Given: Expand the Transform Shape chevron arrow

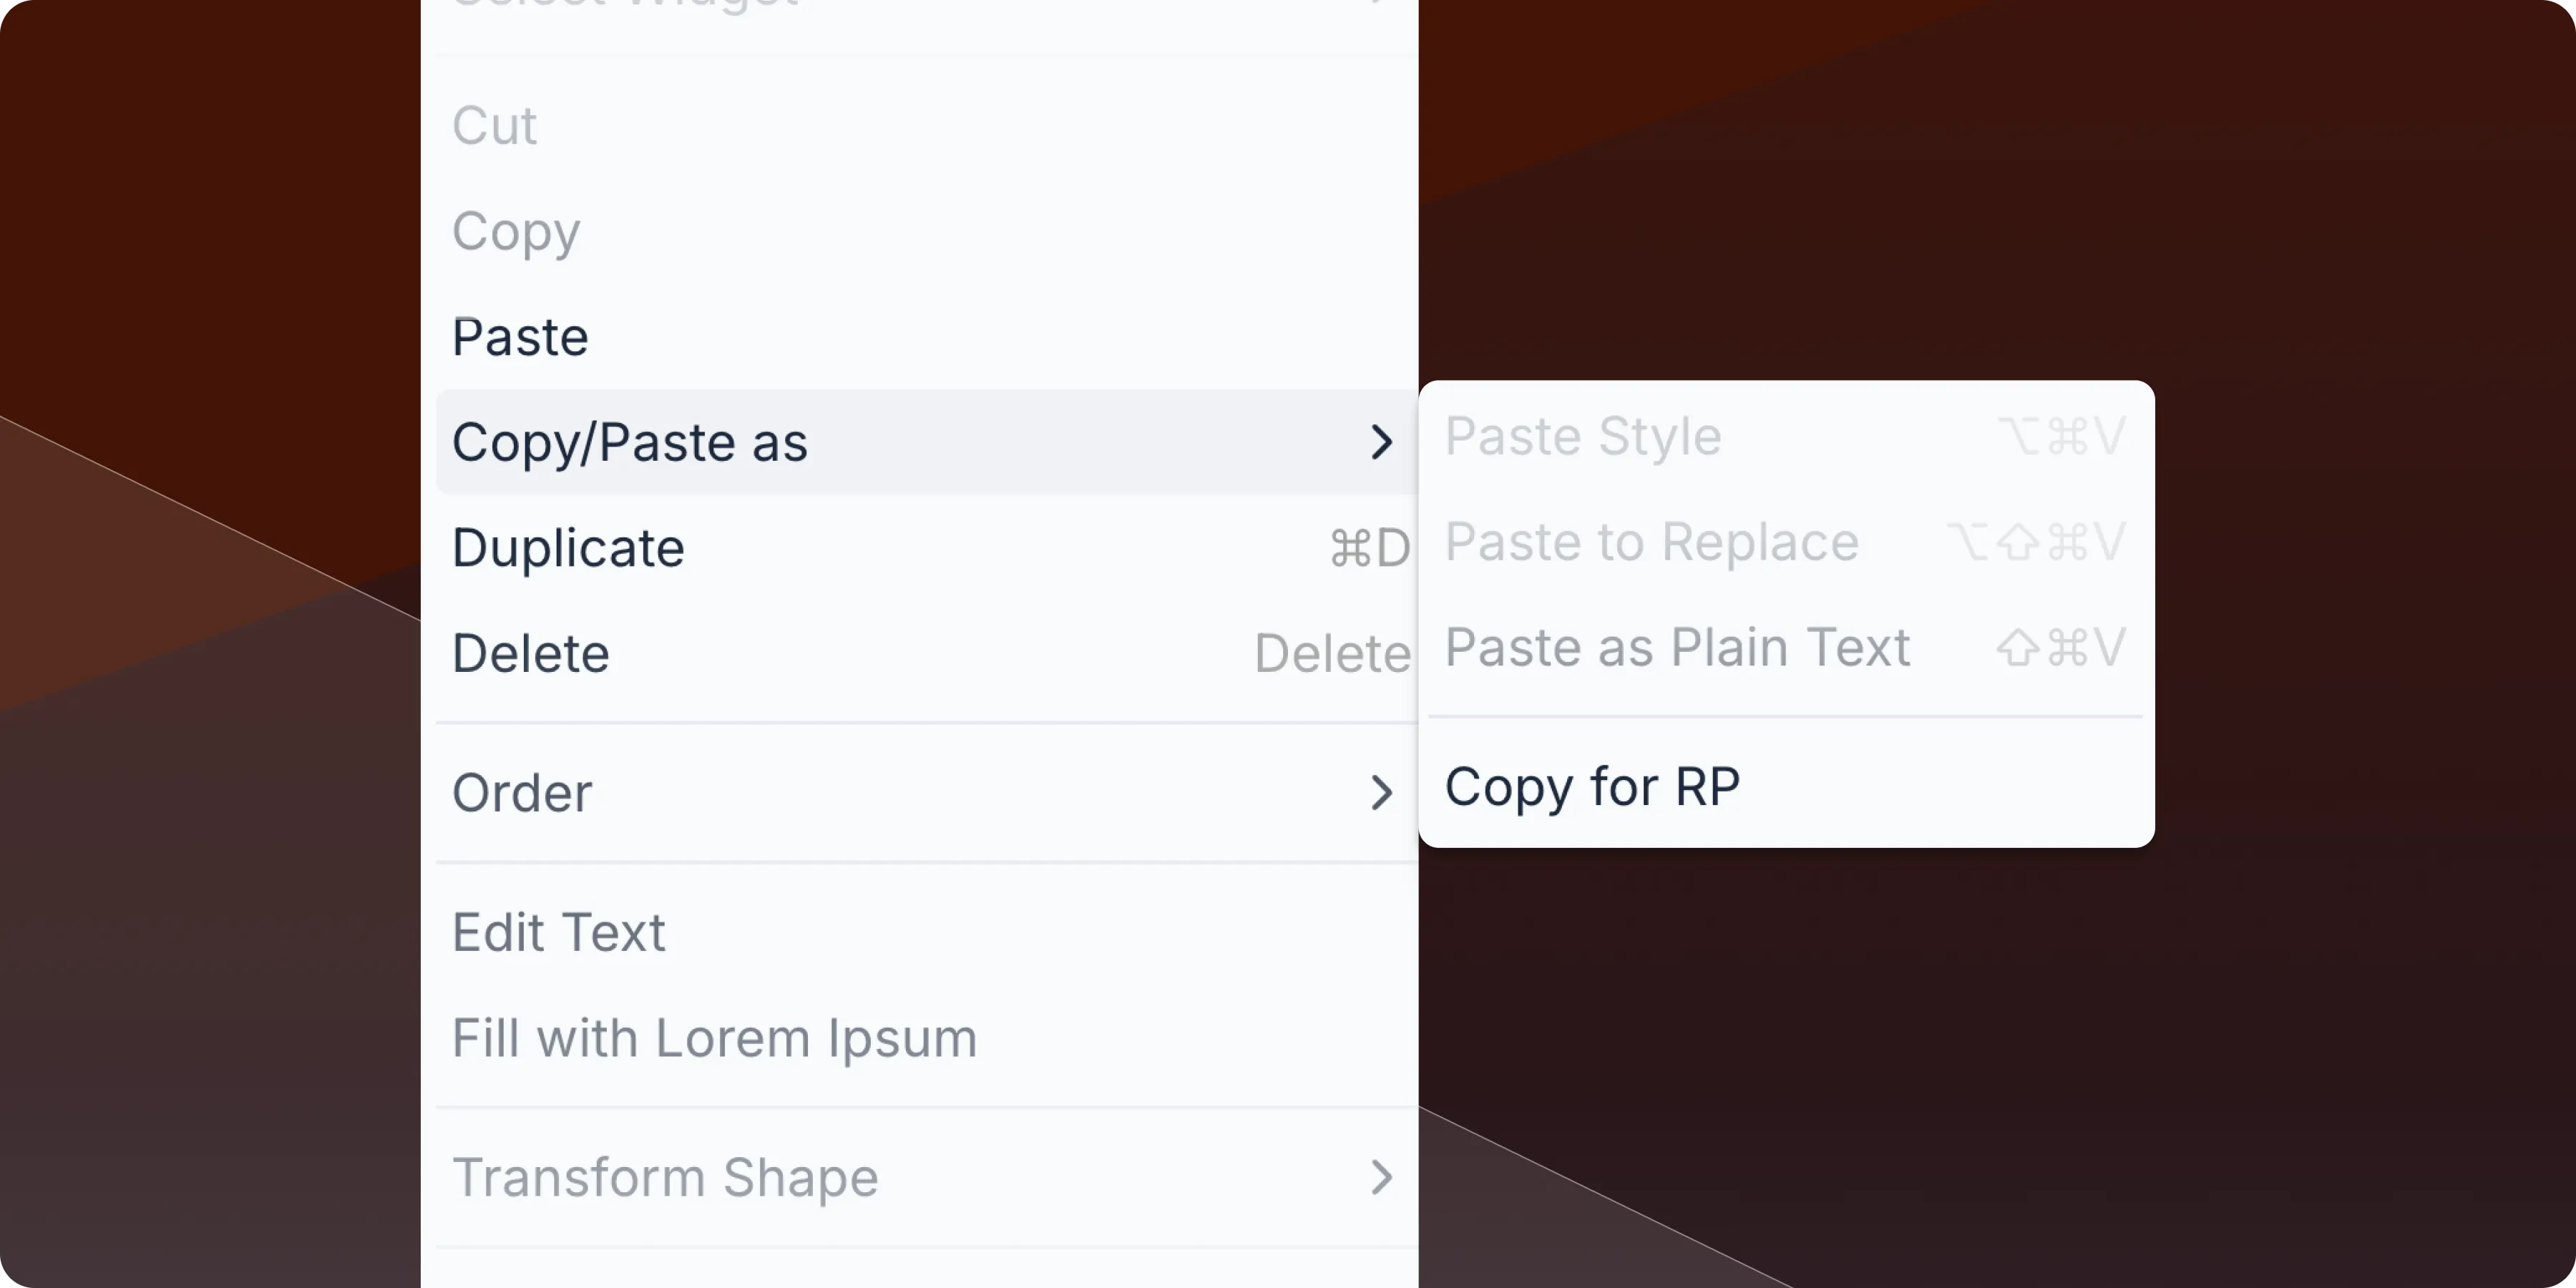Looking at the screenshot, I should coord(1381,1177).
